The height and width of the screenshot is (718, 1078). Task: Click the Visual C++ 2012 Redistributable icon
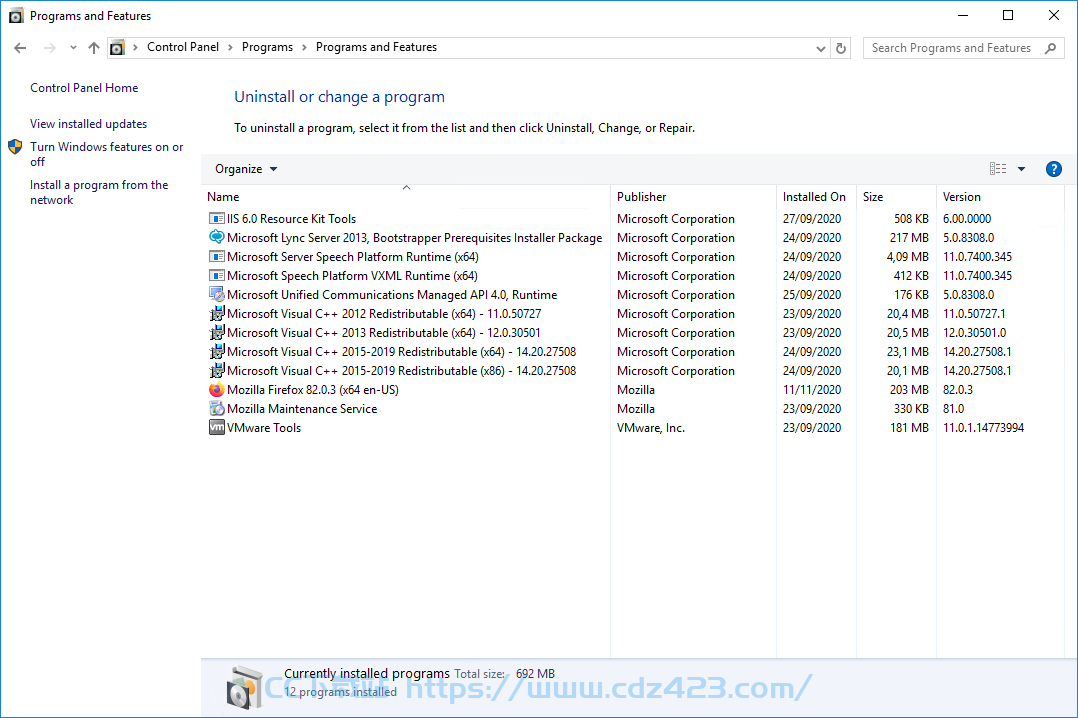(217, 314)
